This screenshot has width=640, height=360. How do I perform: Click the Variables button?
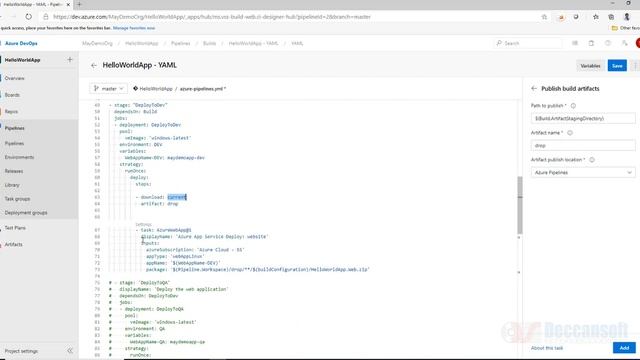[590, 66]
